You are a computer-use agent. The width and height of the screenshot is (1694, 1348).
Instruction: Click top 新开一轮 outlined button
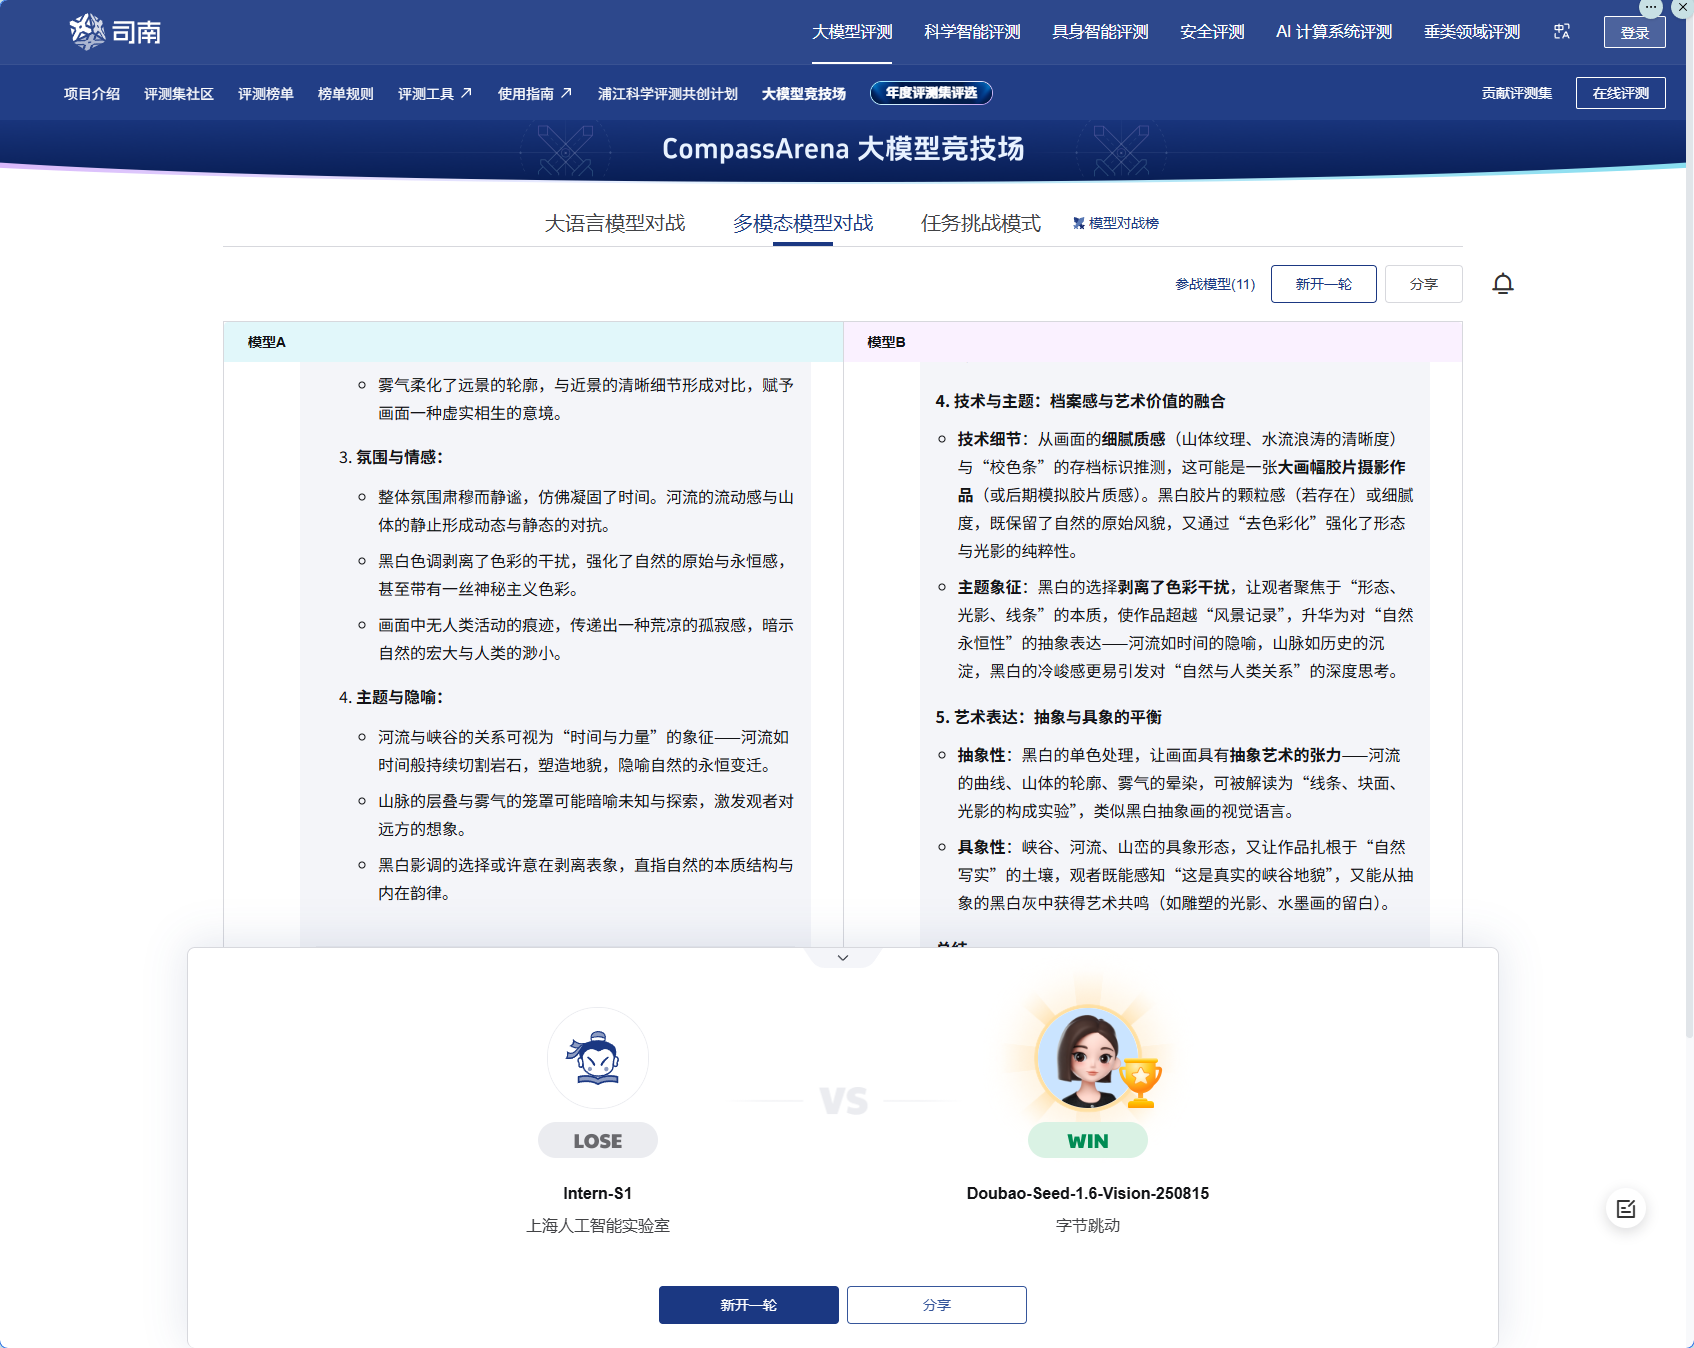point(1324,284)
